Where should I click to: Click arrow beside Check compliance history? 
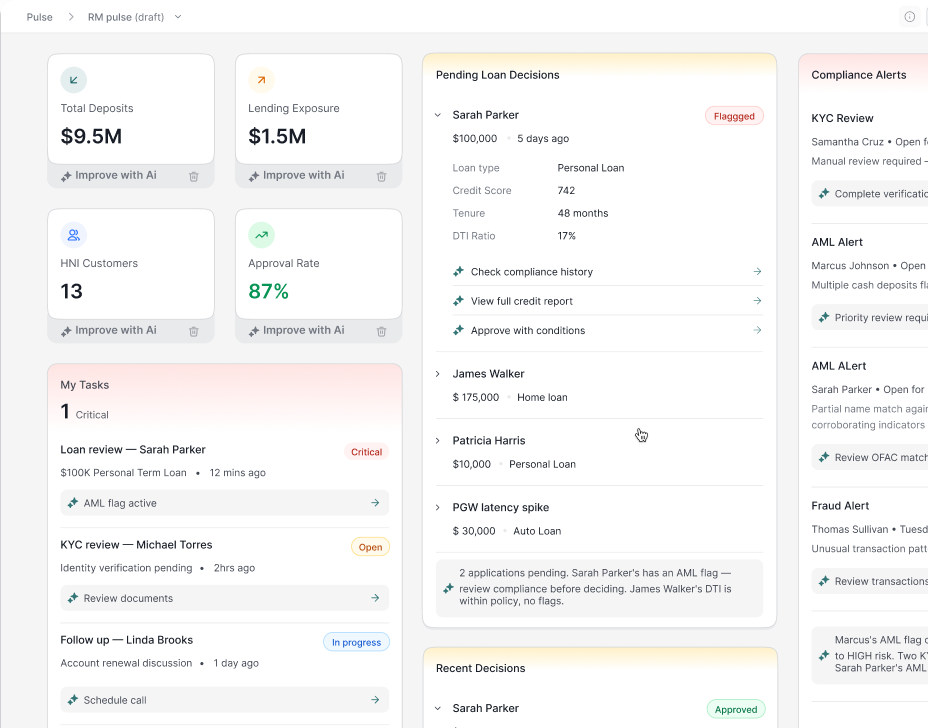[757, 271]
